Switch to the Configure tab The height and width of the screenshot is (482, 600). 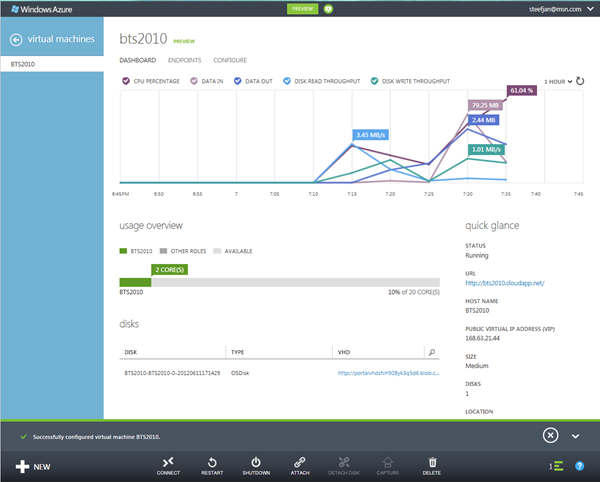click(230, 60)
